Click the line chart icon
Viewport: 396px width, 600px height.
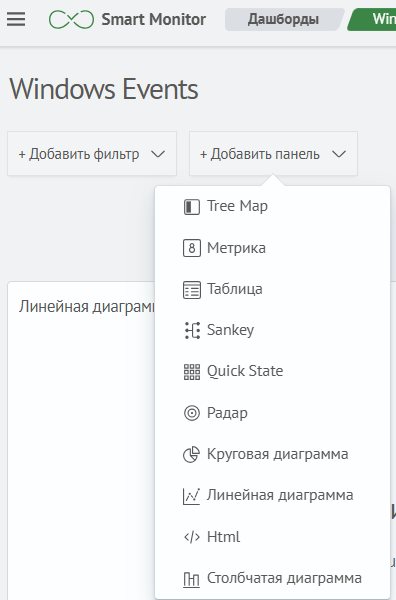(191, 496)
